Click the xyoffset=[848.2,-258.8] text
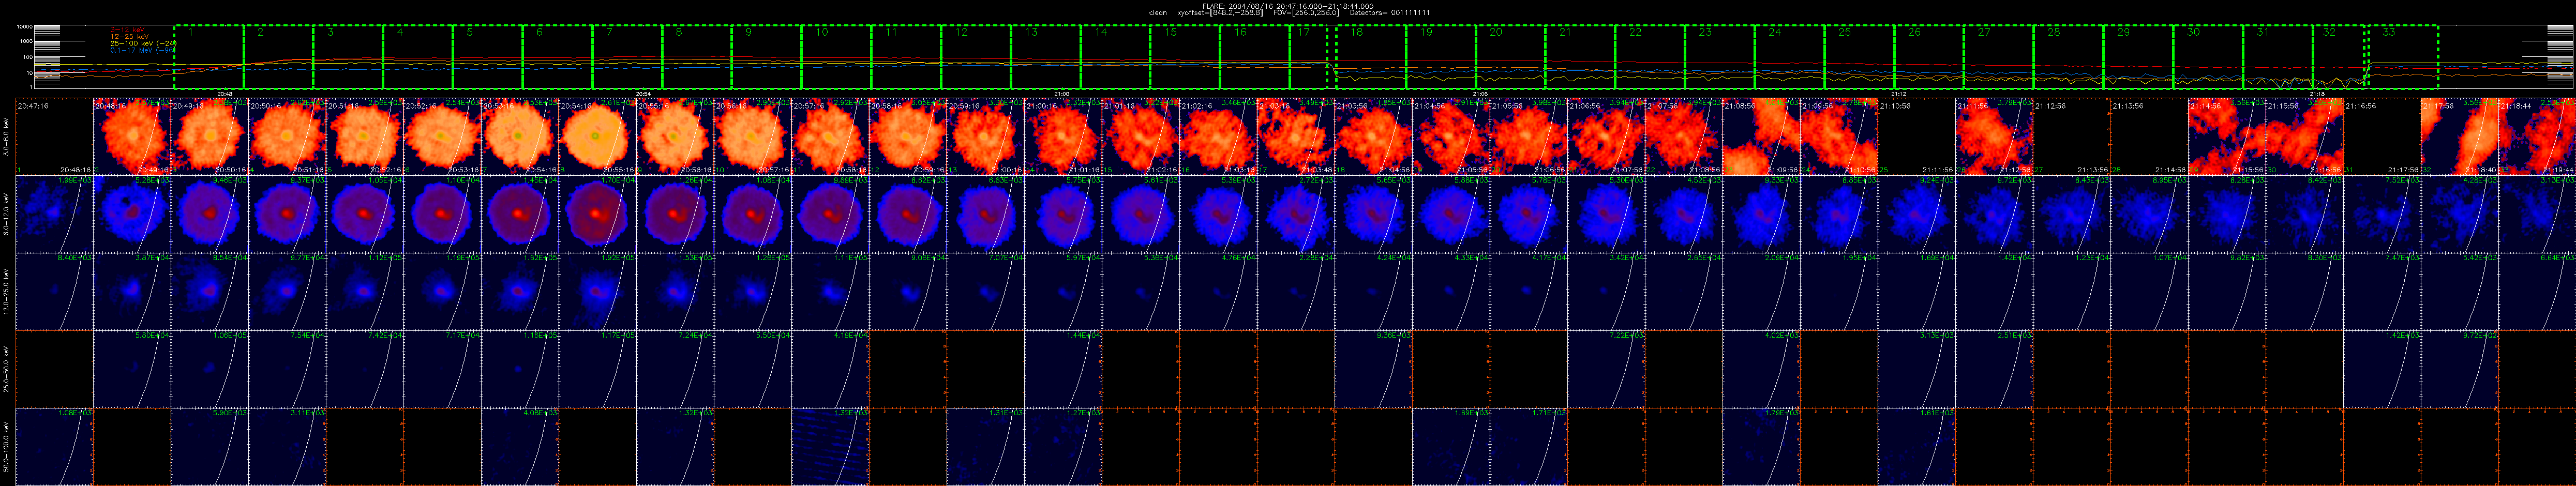The width and height of the screenshot is (2576, 486). pos(1220,12)
